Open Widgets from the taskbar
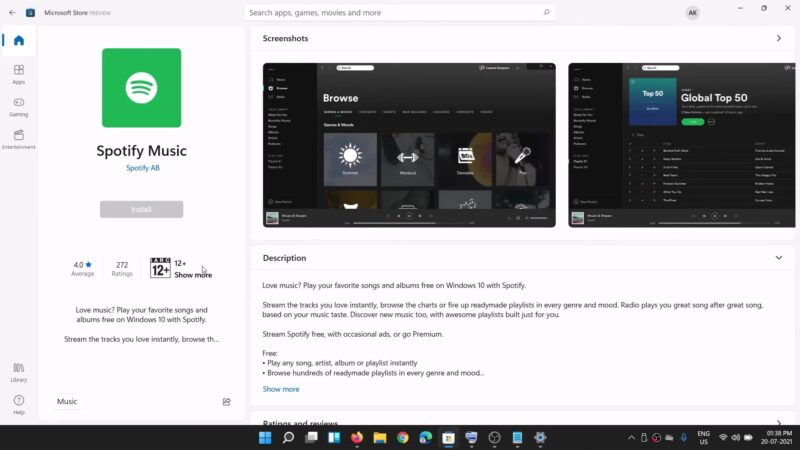Screen dimensions: 800x450 334,438
